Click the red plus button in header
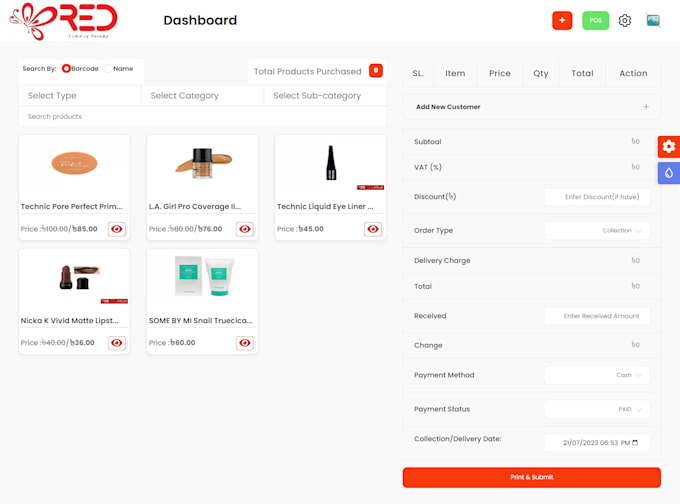This screenshot has height=504, width=680. point(562,20)
